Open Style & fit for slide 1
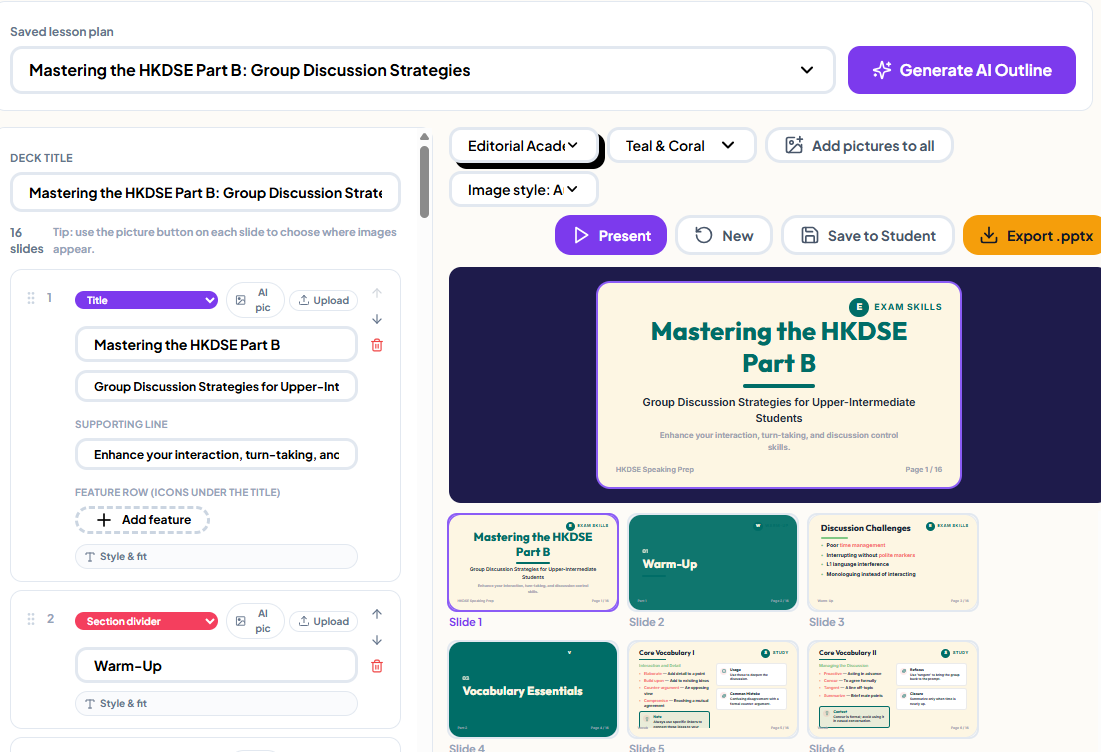This screenshot has width=1101, height=752. point(216,556)
